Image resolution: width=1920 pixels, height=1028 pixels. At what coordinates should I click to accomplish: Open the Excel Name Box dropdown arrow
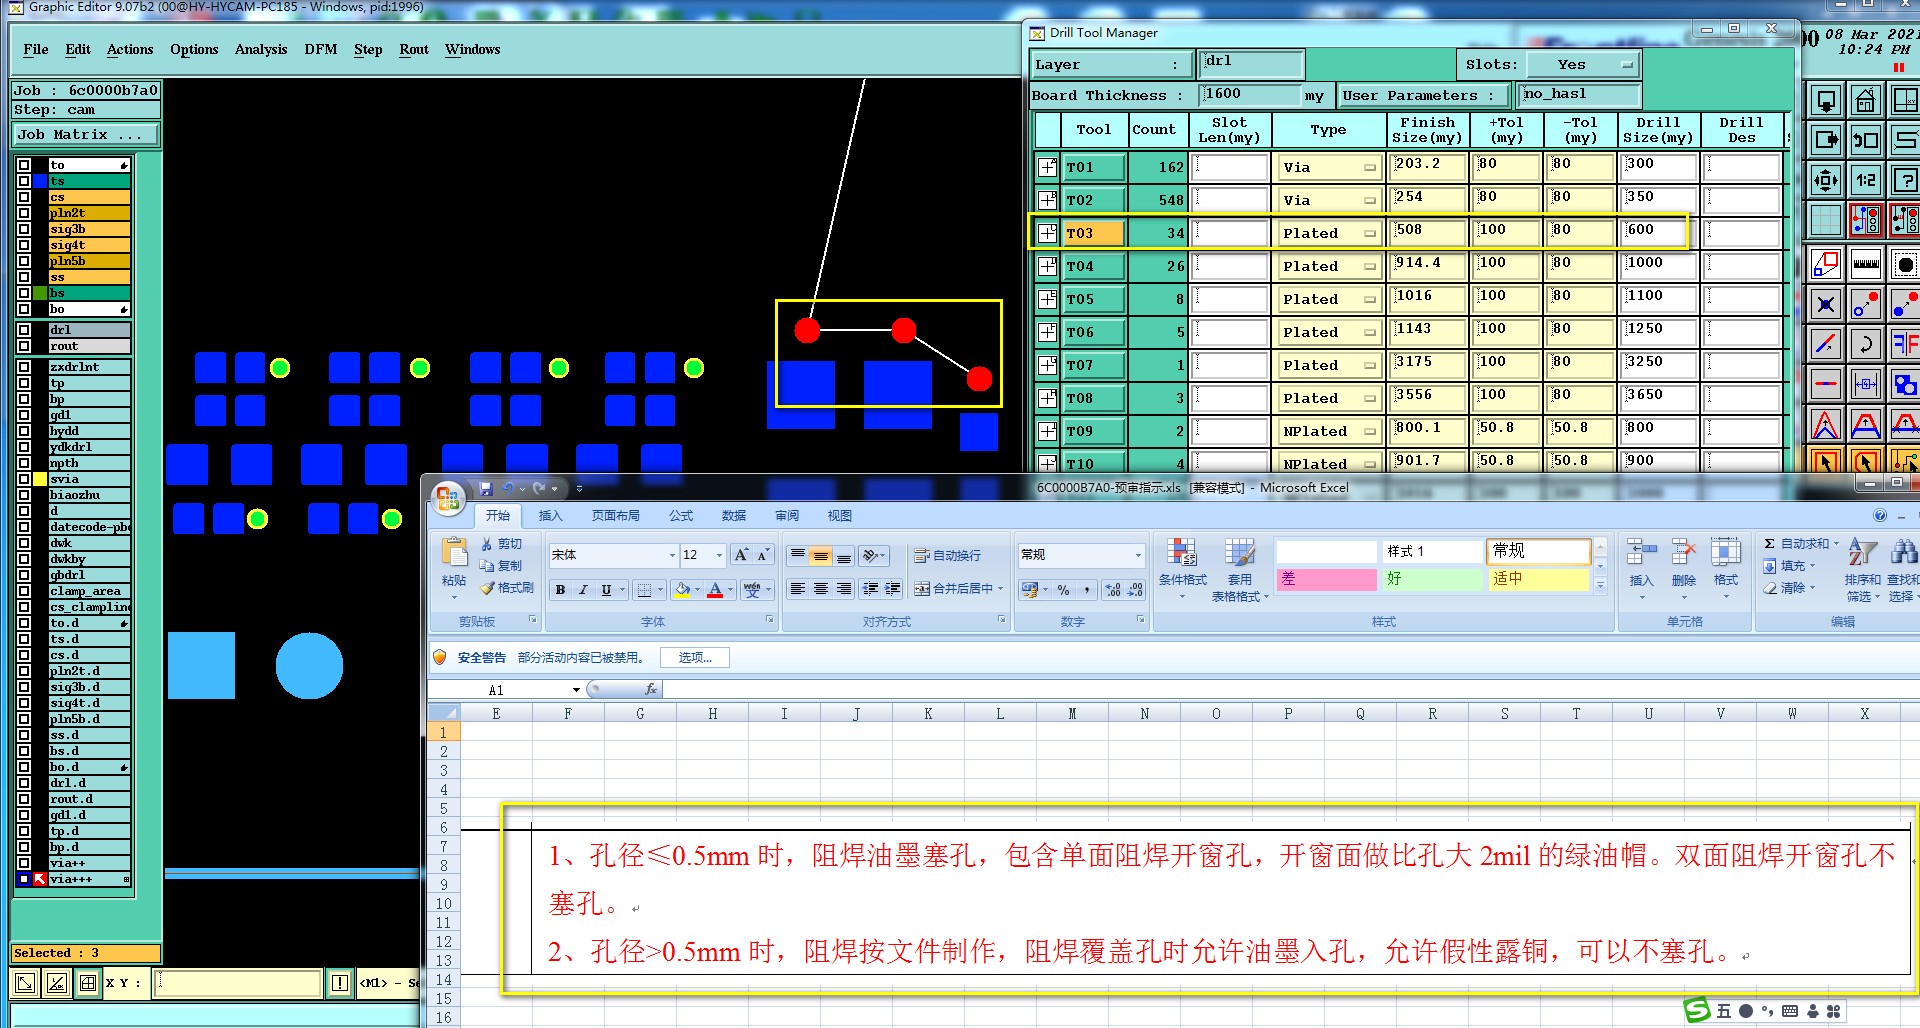(x=576, y=690)
